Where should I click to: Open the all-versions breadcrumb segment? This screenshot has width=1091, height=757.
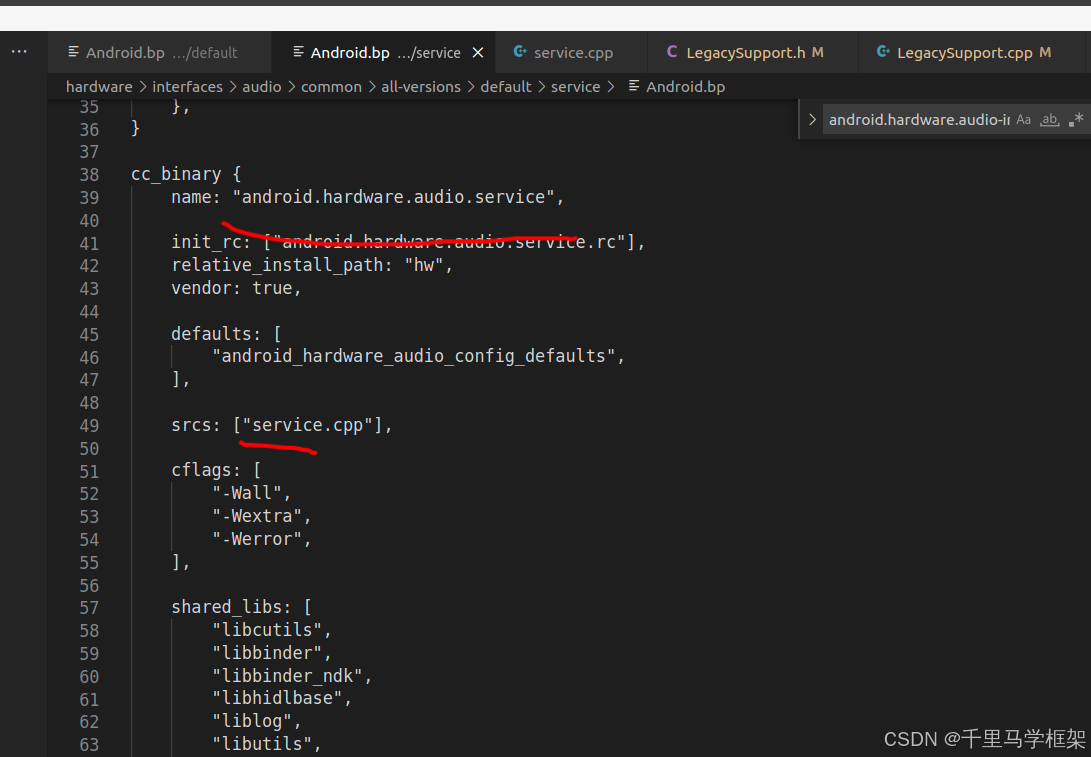click(x=421, y=87)
